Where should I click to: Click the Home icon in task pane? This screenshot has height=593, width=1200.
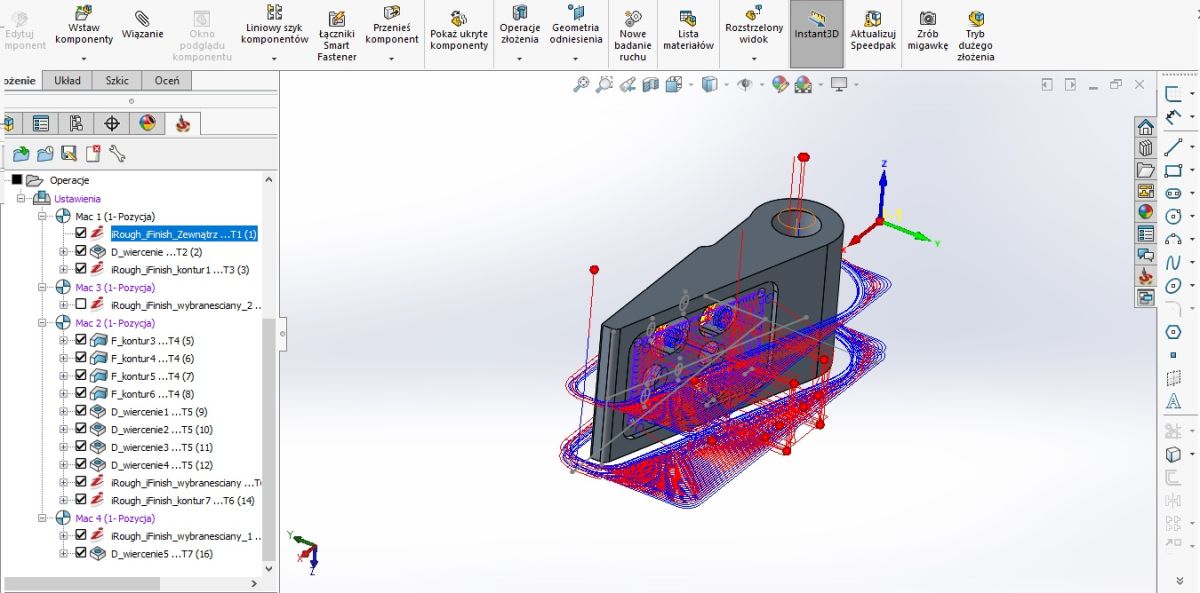[1145, 127]
